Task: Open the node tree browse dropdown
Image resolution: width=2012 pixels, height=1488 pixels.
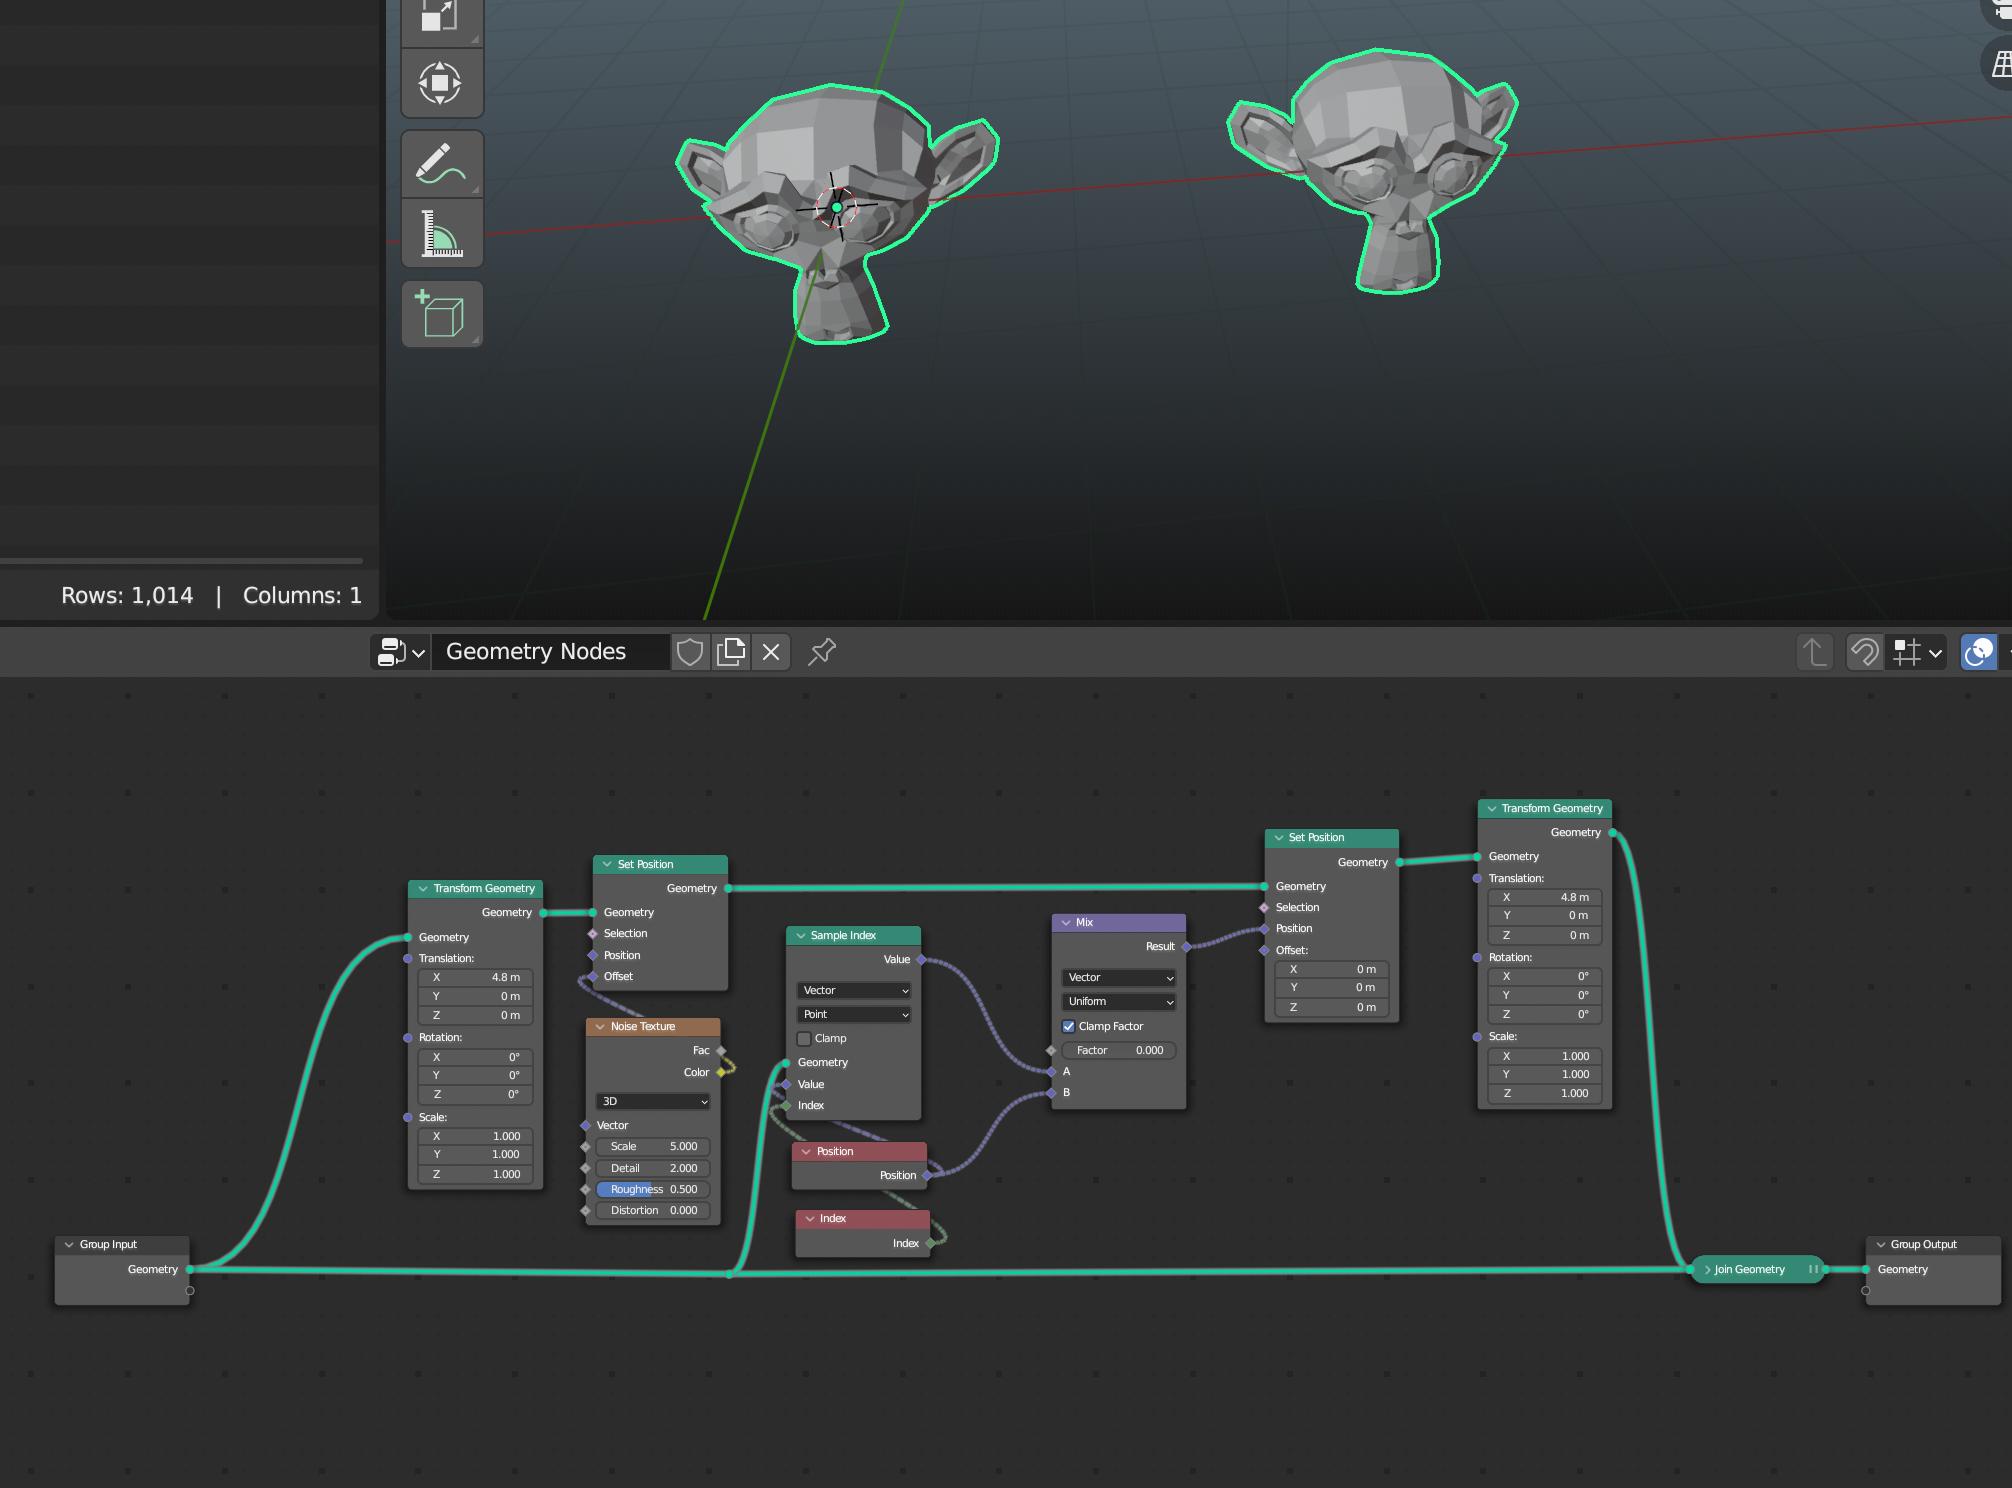Action: point(400,652)
